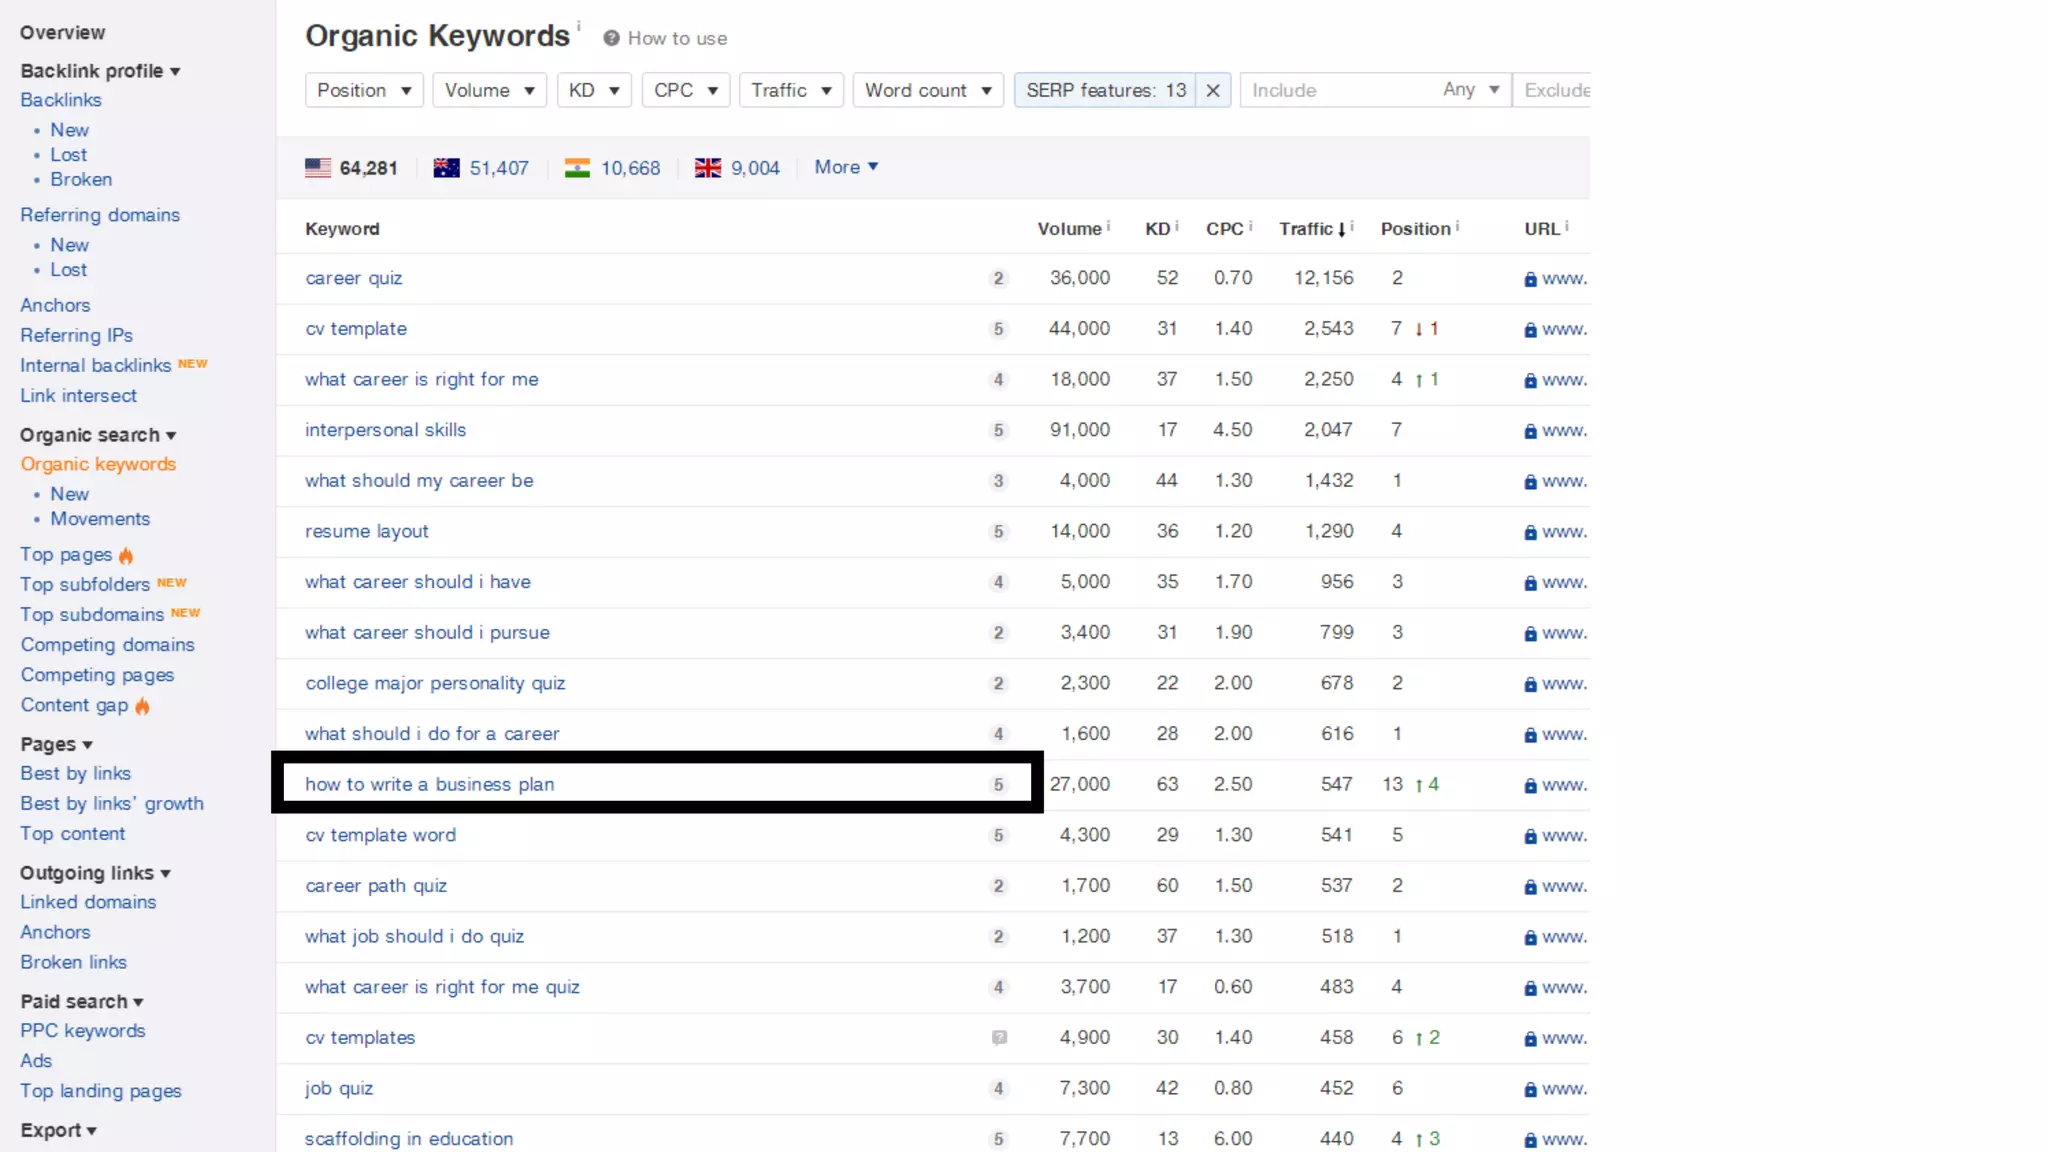Open keyword link 'how to write a business plan'
The width and height of the screenshot is (2048, 1152).
pyautogui.click(x=429, y=785)
